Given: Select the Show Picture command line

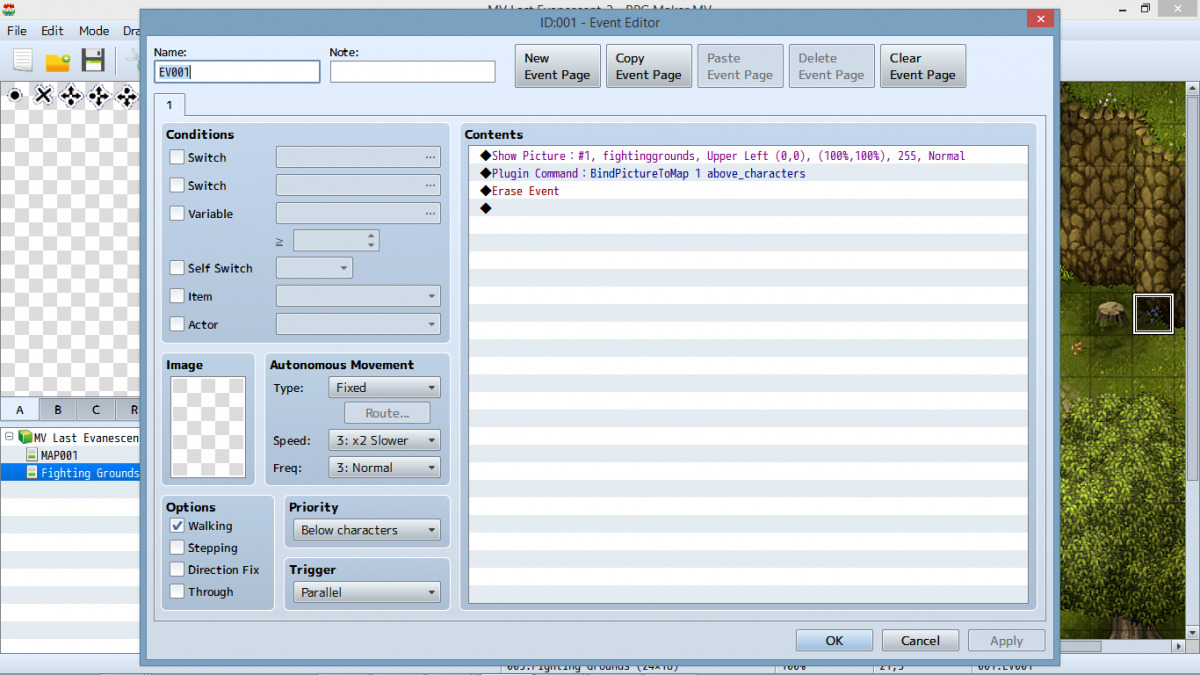Looking at the screenshot, I should coord(748,156).
